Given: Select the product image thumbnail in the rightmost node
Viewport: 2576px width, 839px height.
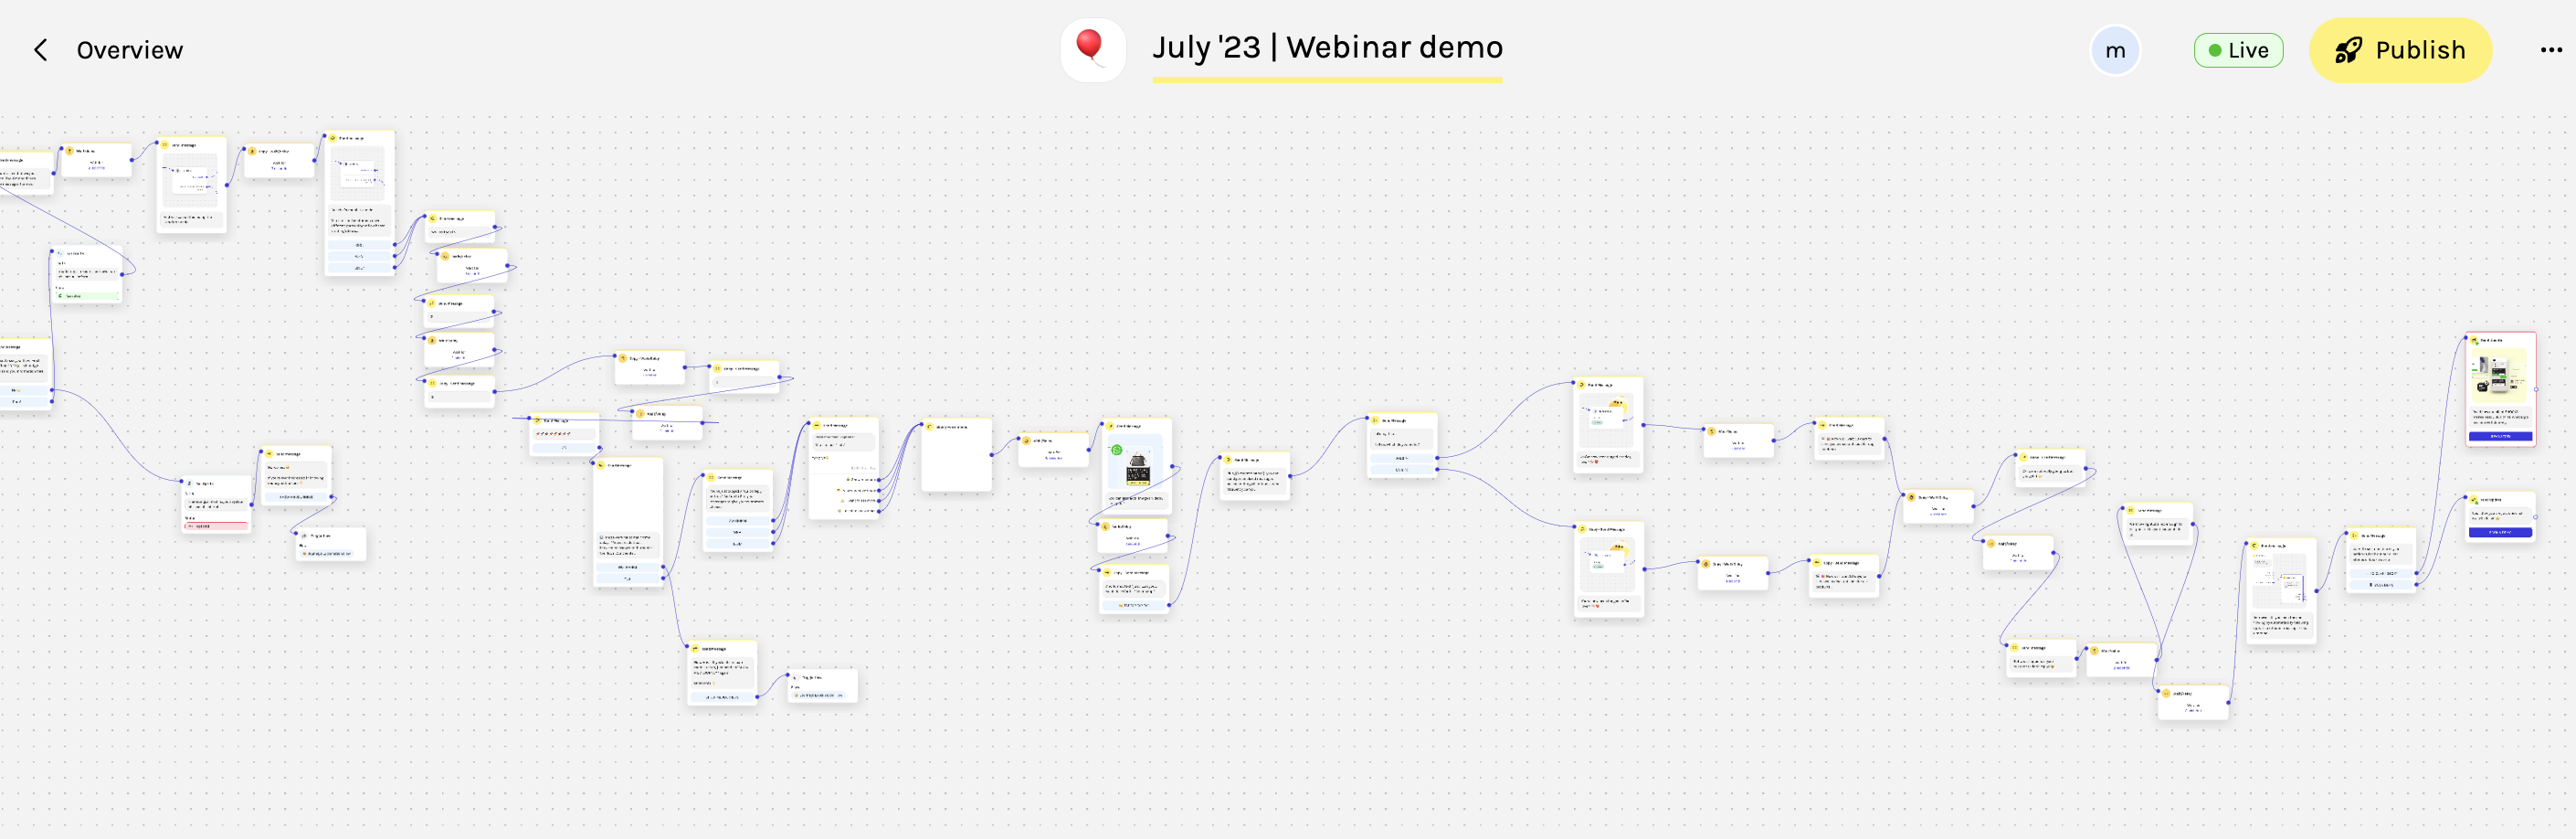Looking at the screenshot, I should click(x=2500, y=378).
